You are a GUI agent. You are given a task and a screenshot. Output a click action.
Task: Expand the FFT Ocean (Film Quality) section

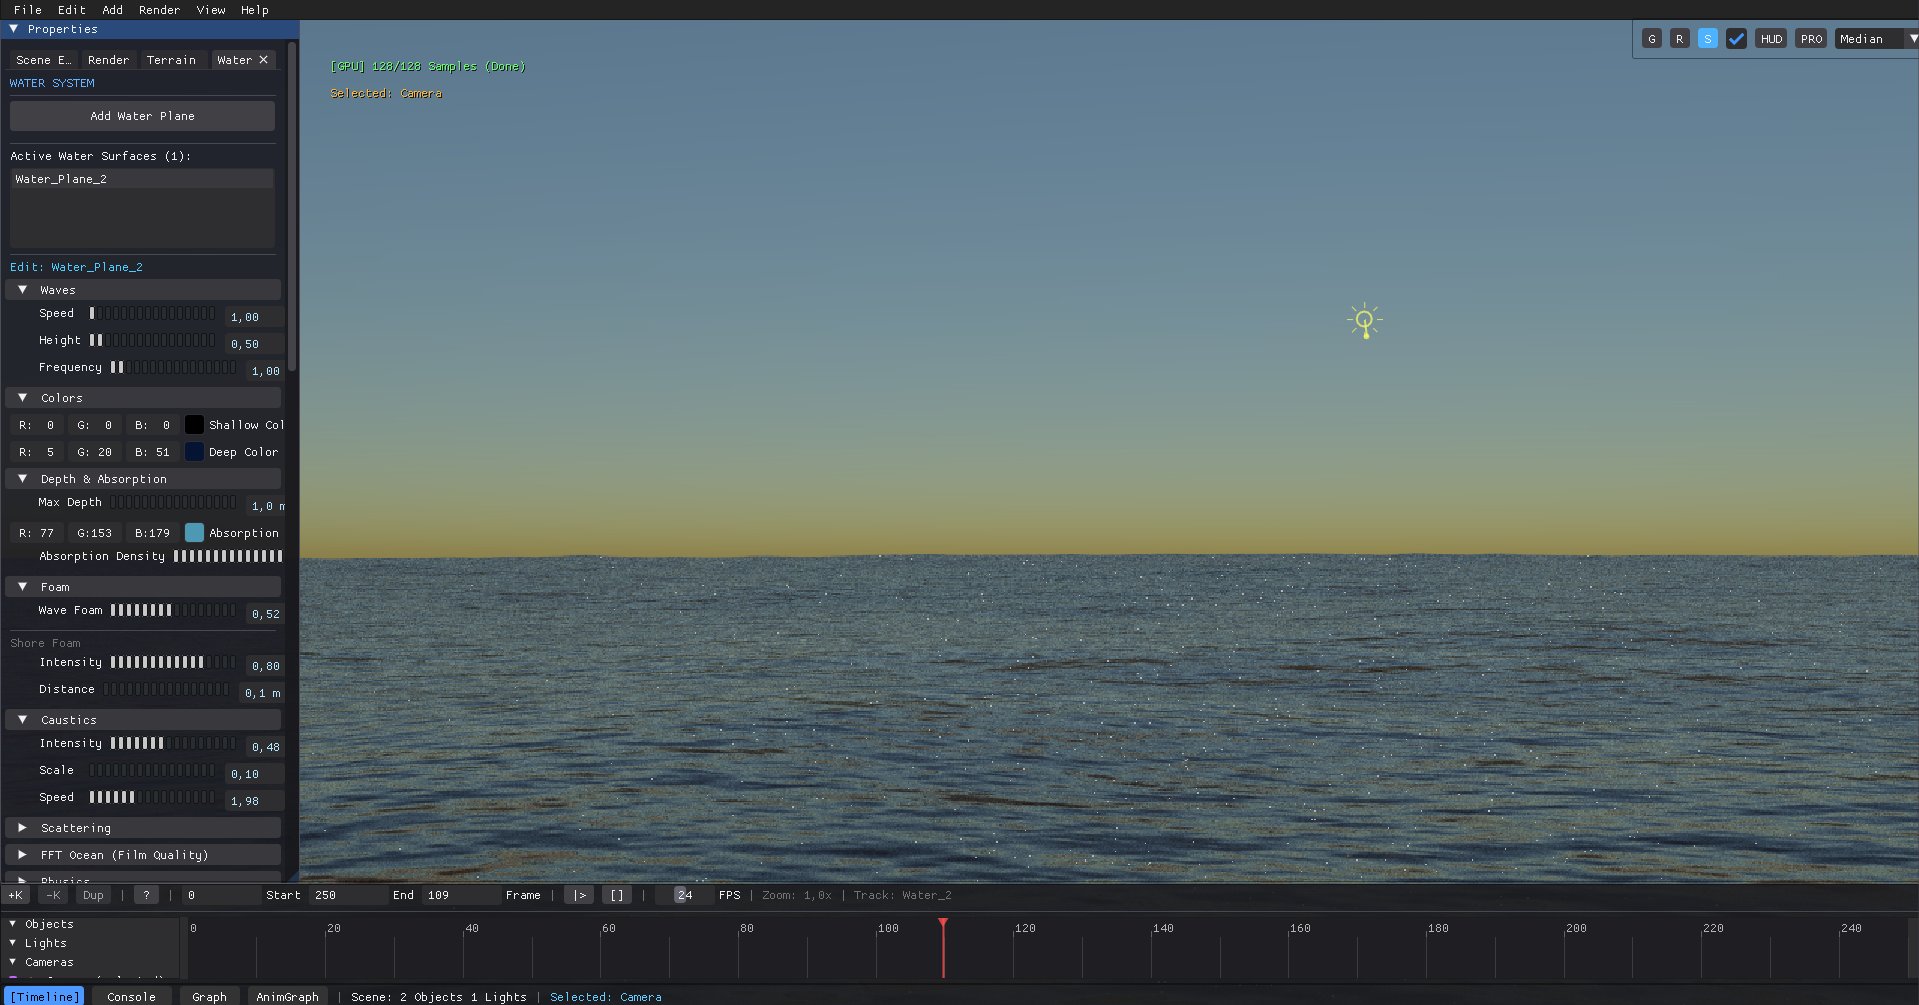point(124,855)
